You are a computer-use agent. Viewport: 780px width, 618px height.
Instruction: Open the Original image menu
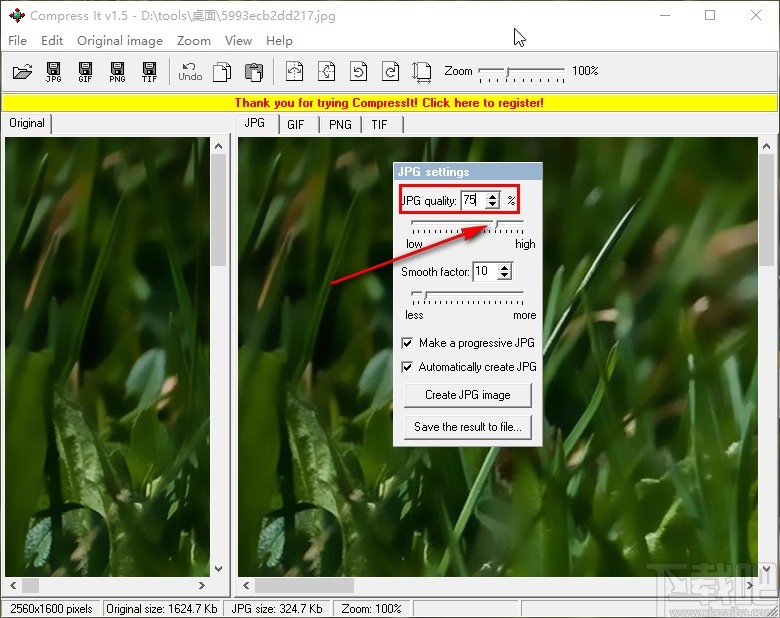[x=120, y=41]
